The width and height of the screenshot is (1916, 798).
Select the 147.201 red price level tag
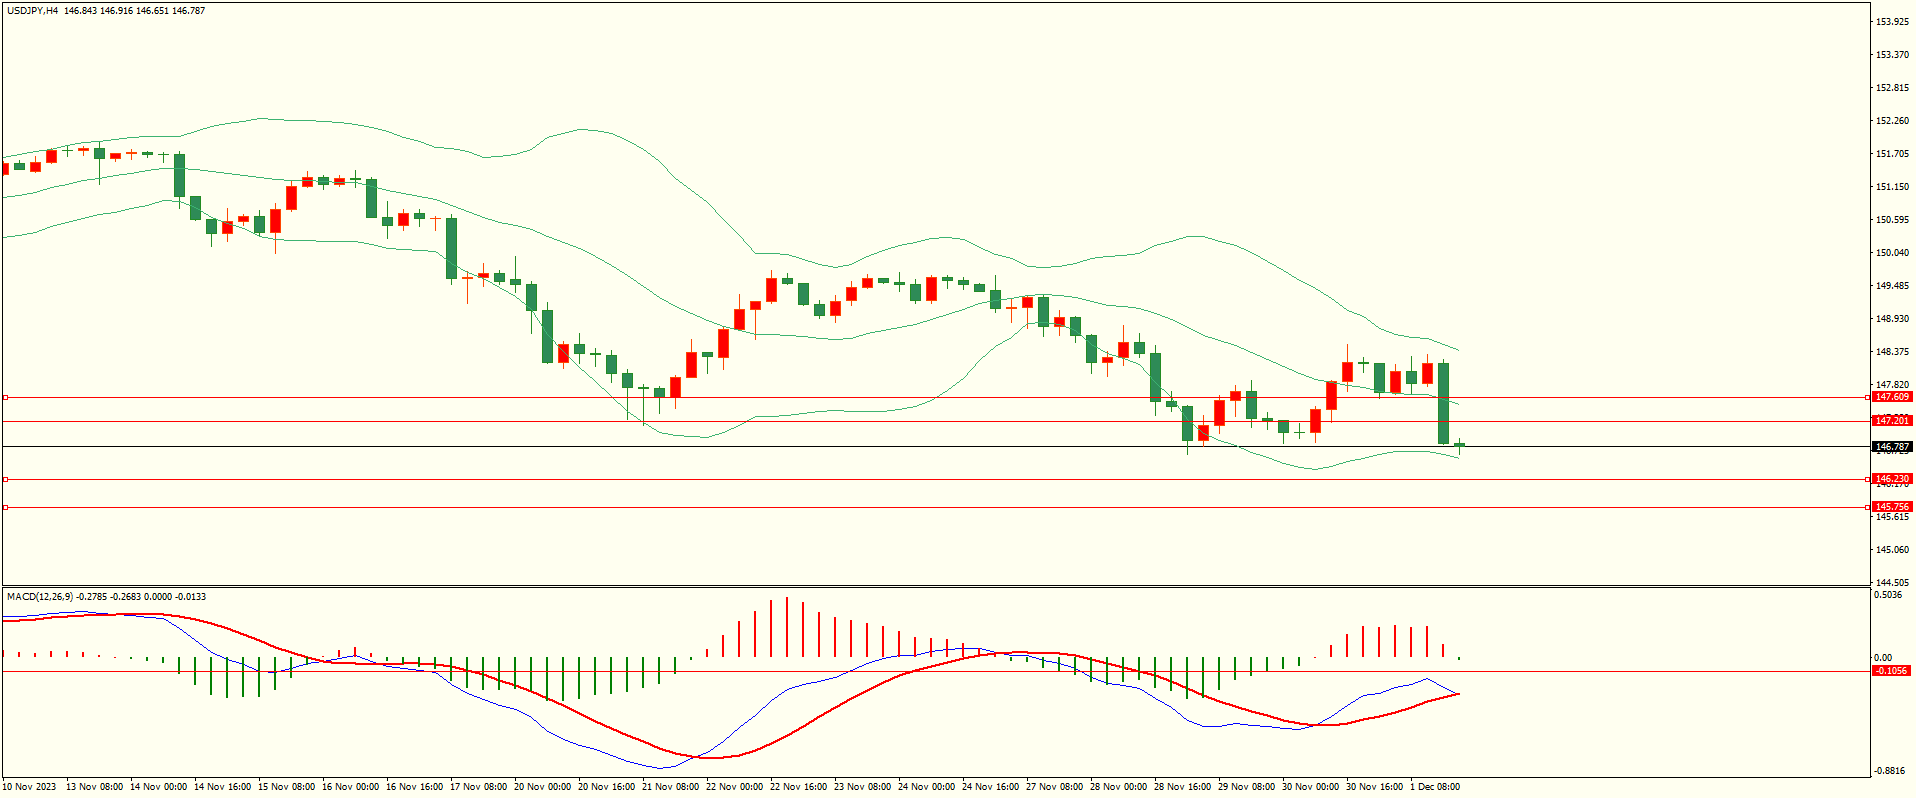pos(1892,421)
